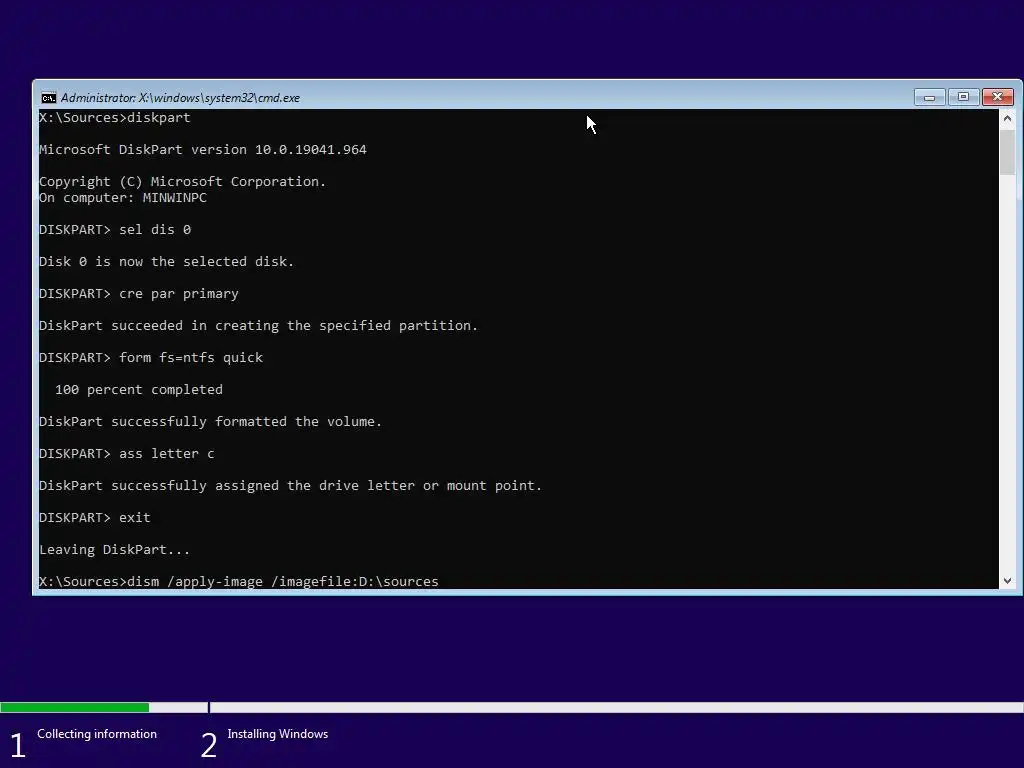This screenshot has height=768, width=1024.
Task: Click the 'DISKPART> form fs=ntfs quick' line
Action: pyautogui.click(x=151, y=358)
